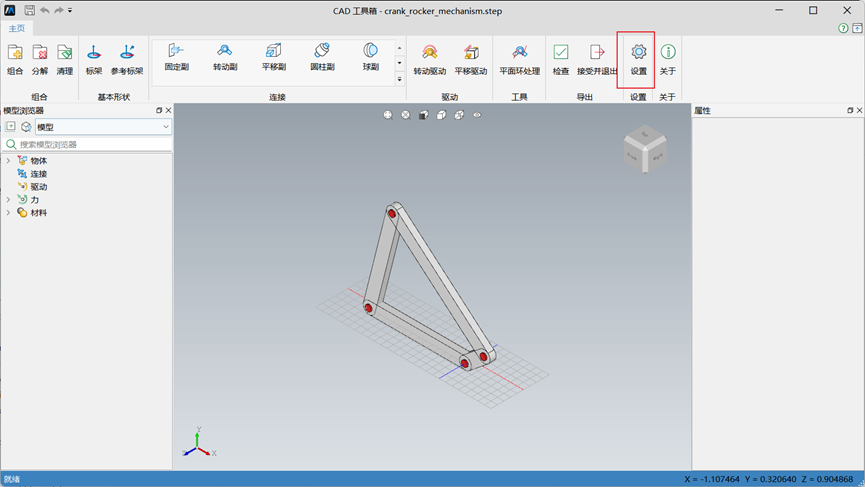
Task: Expand the 力 tree node
Action: click(8, 200)
